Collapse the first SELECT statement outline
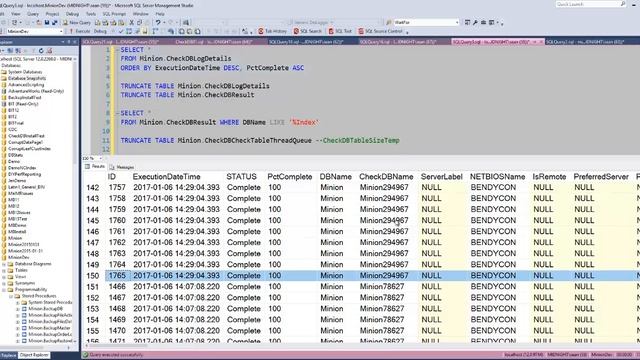The image size is (640, 360). [x=118, y=50]
